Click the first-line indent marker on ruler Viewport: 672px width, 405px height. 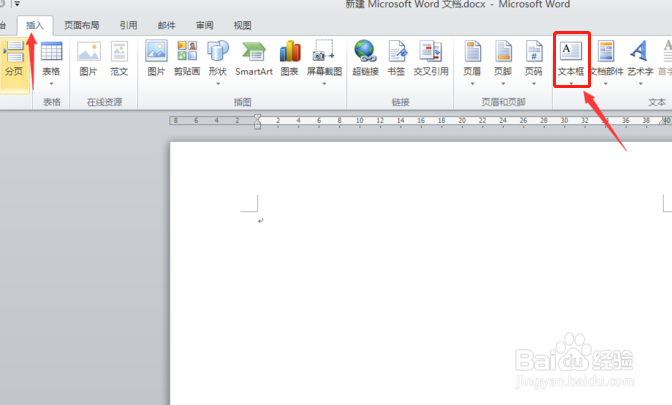point(257,117)
